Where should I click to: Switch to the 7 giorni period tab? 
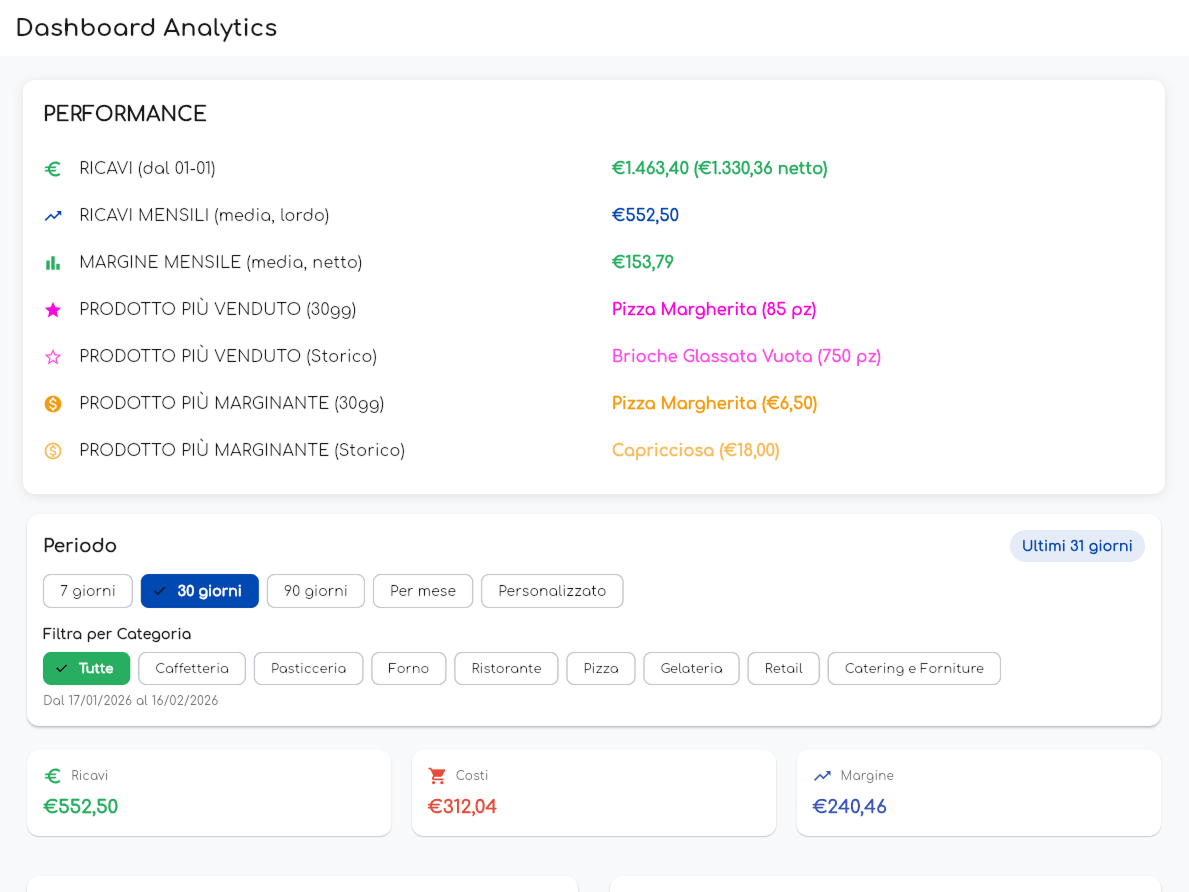[87, 591]
